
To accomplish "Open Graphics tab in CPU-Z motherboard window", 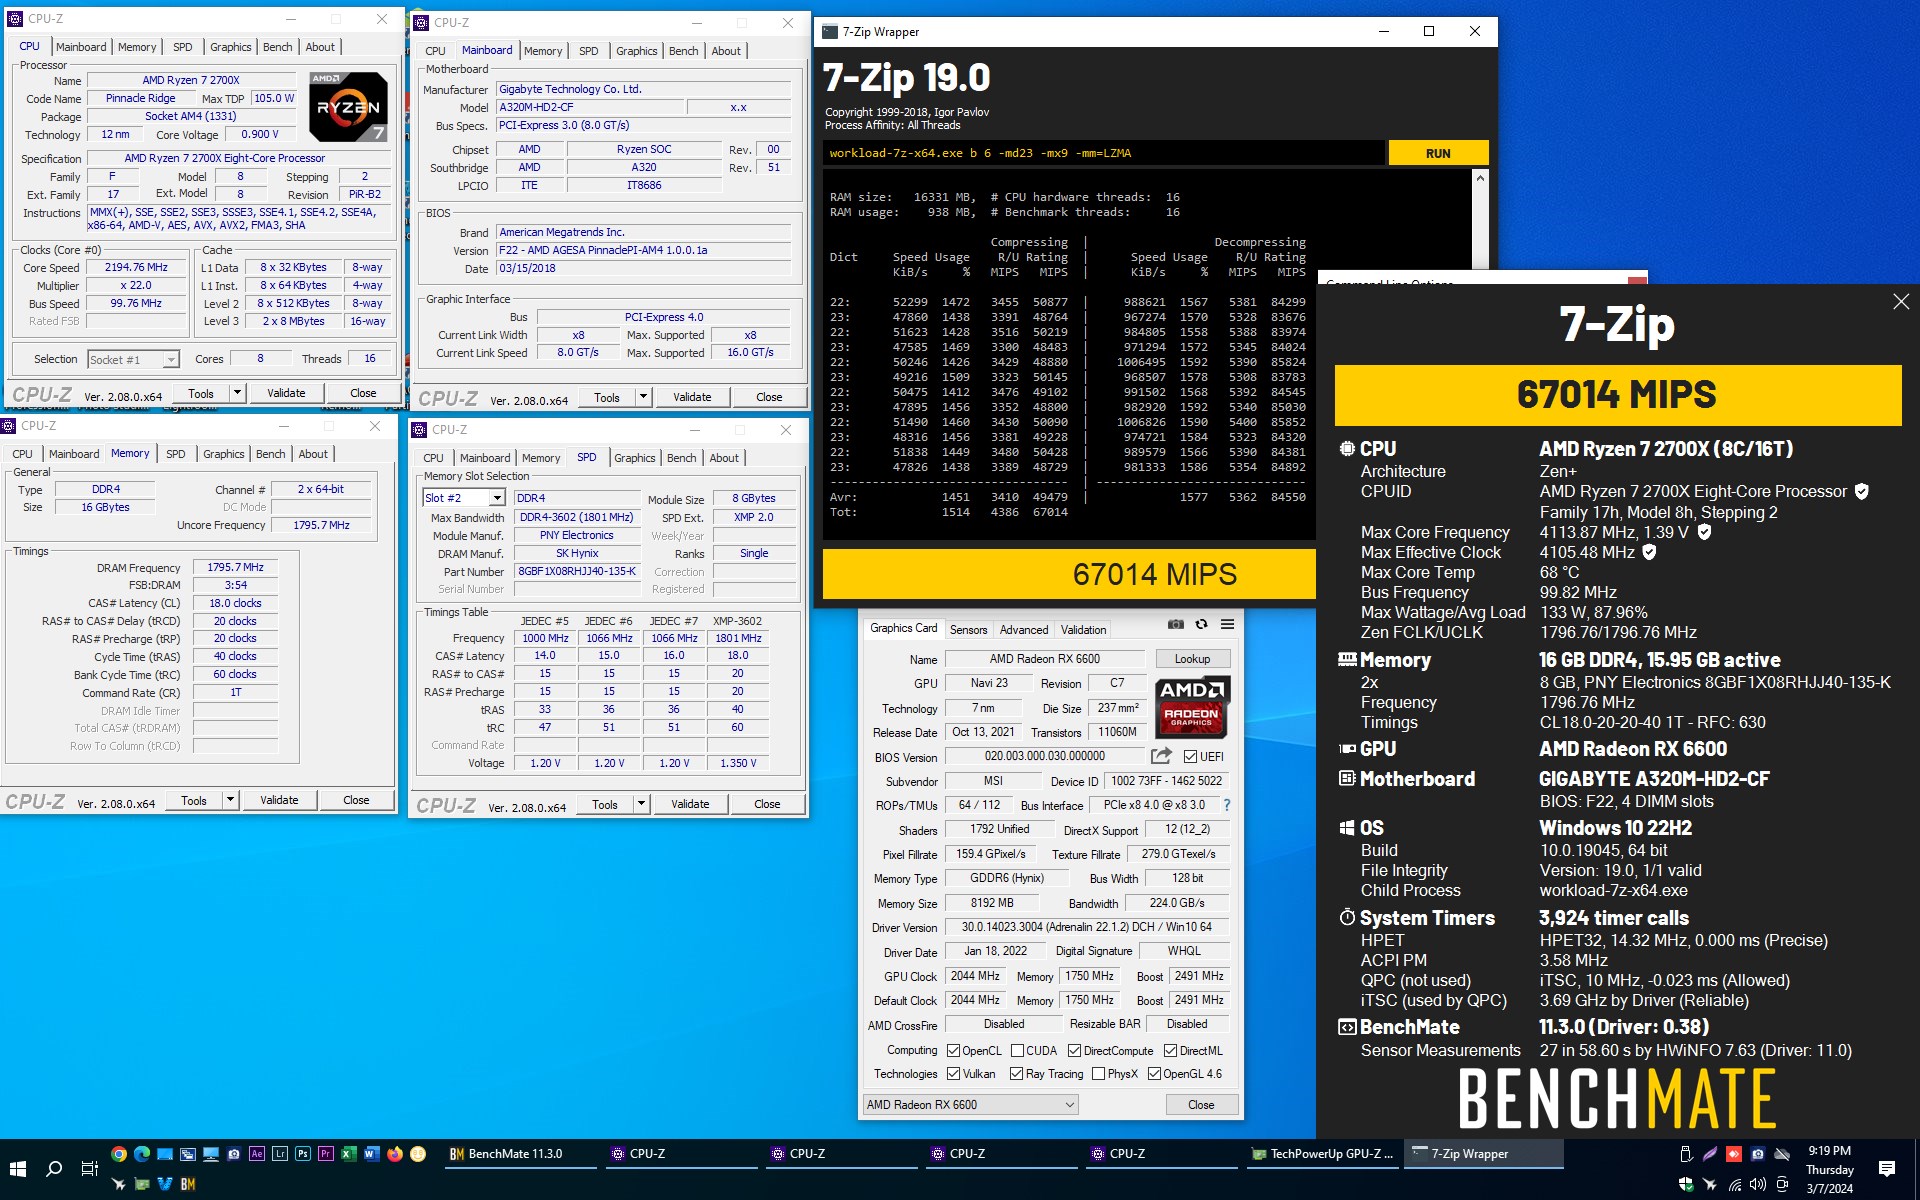I will coord(636,51).
